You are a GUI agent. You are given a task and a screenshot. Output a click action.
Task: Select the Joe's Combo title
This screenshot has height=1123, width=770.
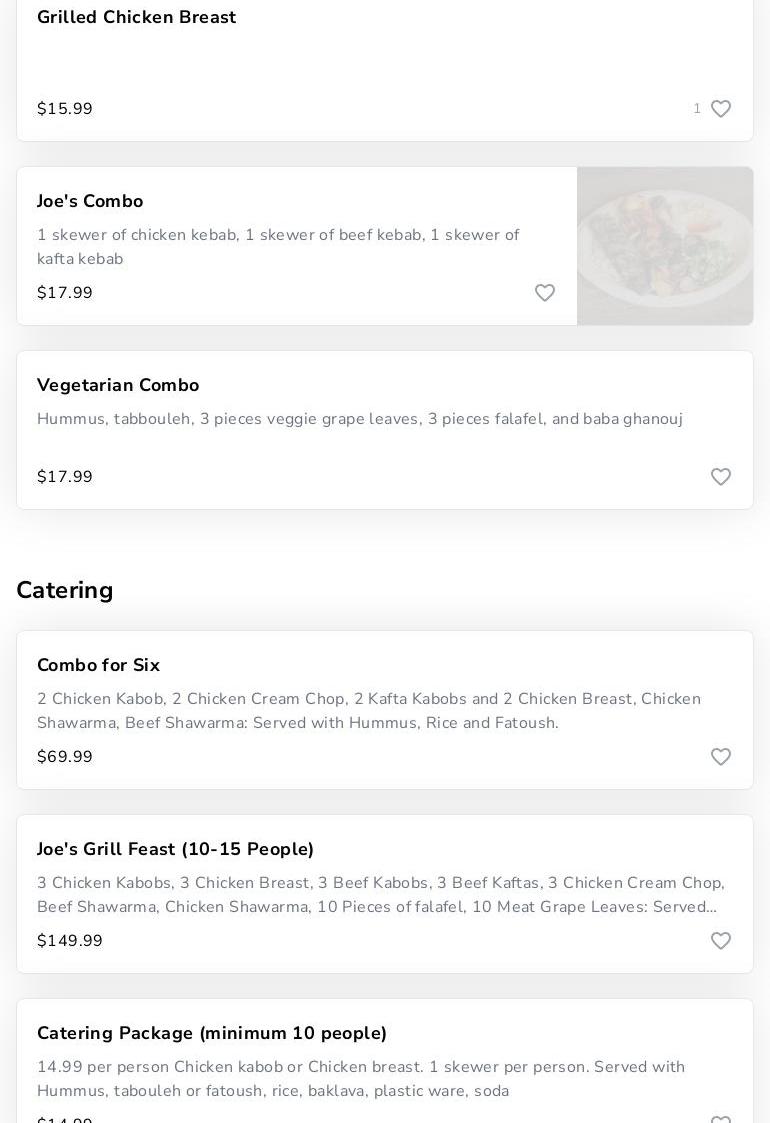pyautogui.click(x=90, y=201)
